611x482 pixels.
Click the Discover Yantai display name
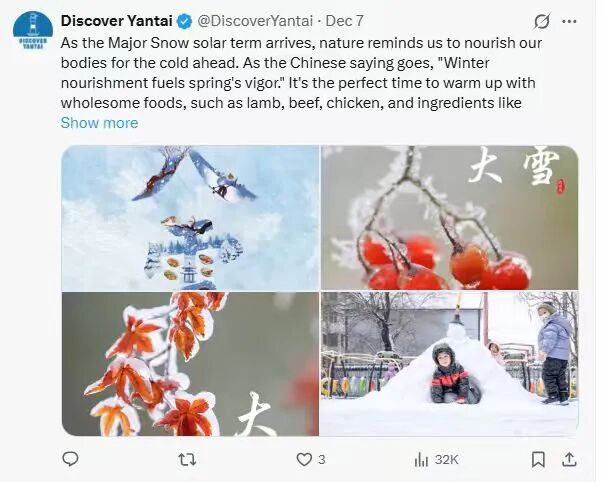click(116, 21)
